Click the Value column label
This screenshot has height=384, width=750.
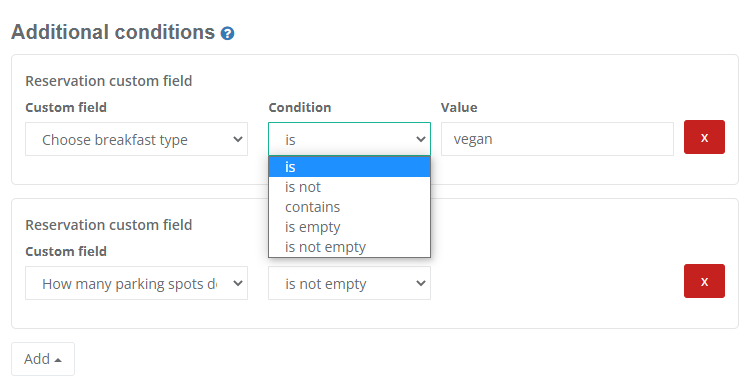[459, 107]
